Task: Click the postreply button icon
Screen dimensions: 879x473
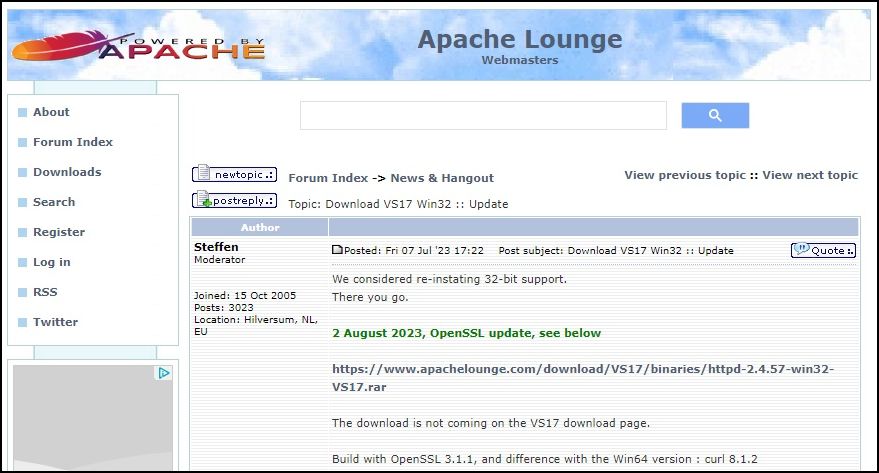Action: coord(234,200)
